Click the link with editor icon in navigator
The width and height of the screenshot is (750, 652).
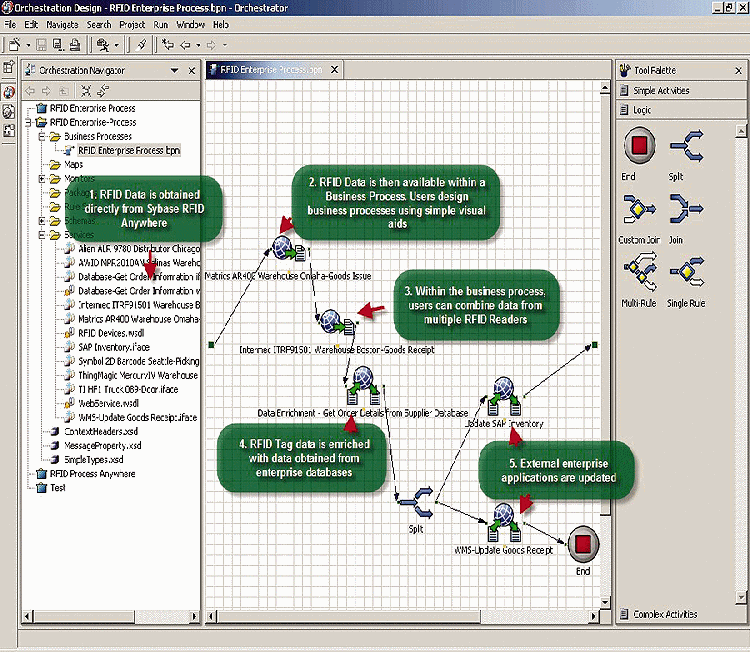click(x=103, y=90)
